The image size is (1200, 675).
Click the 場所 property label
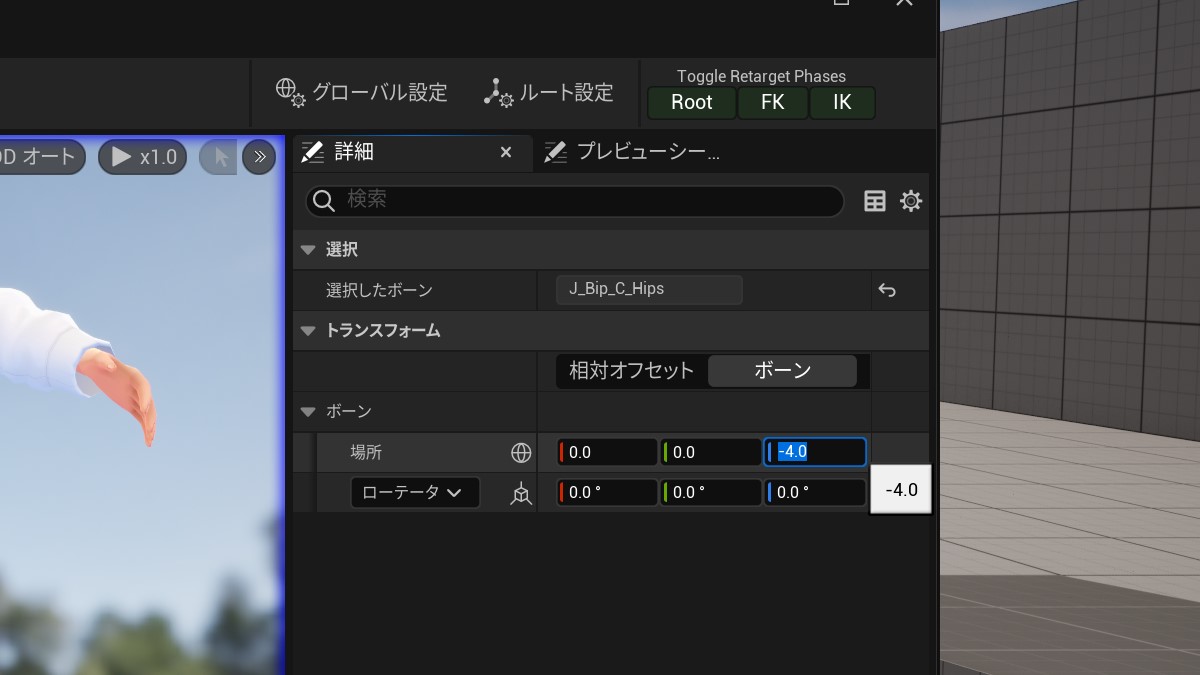pos(366,452)
